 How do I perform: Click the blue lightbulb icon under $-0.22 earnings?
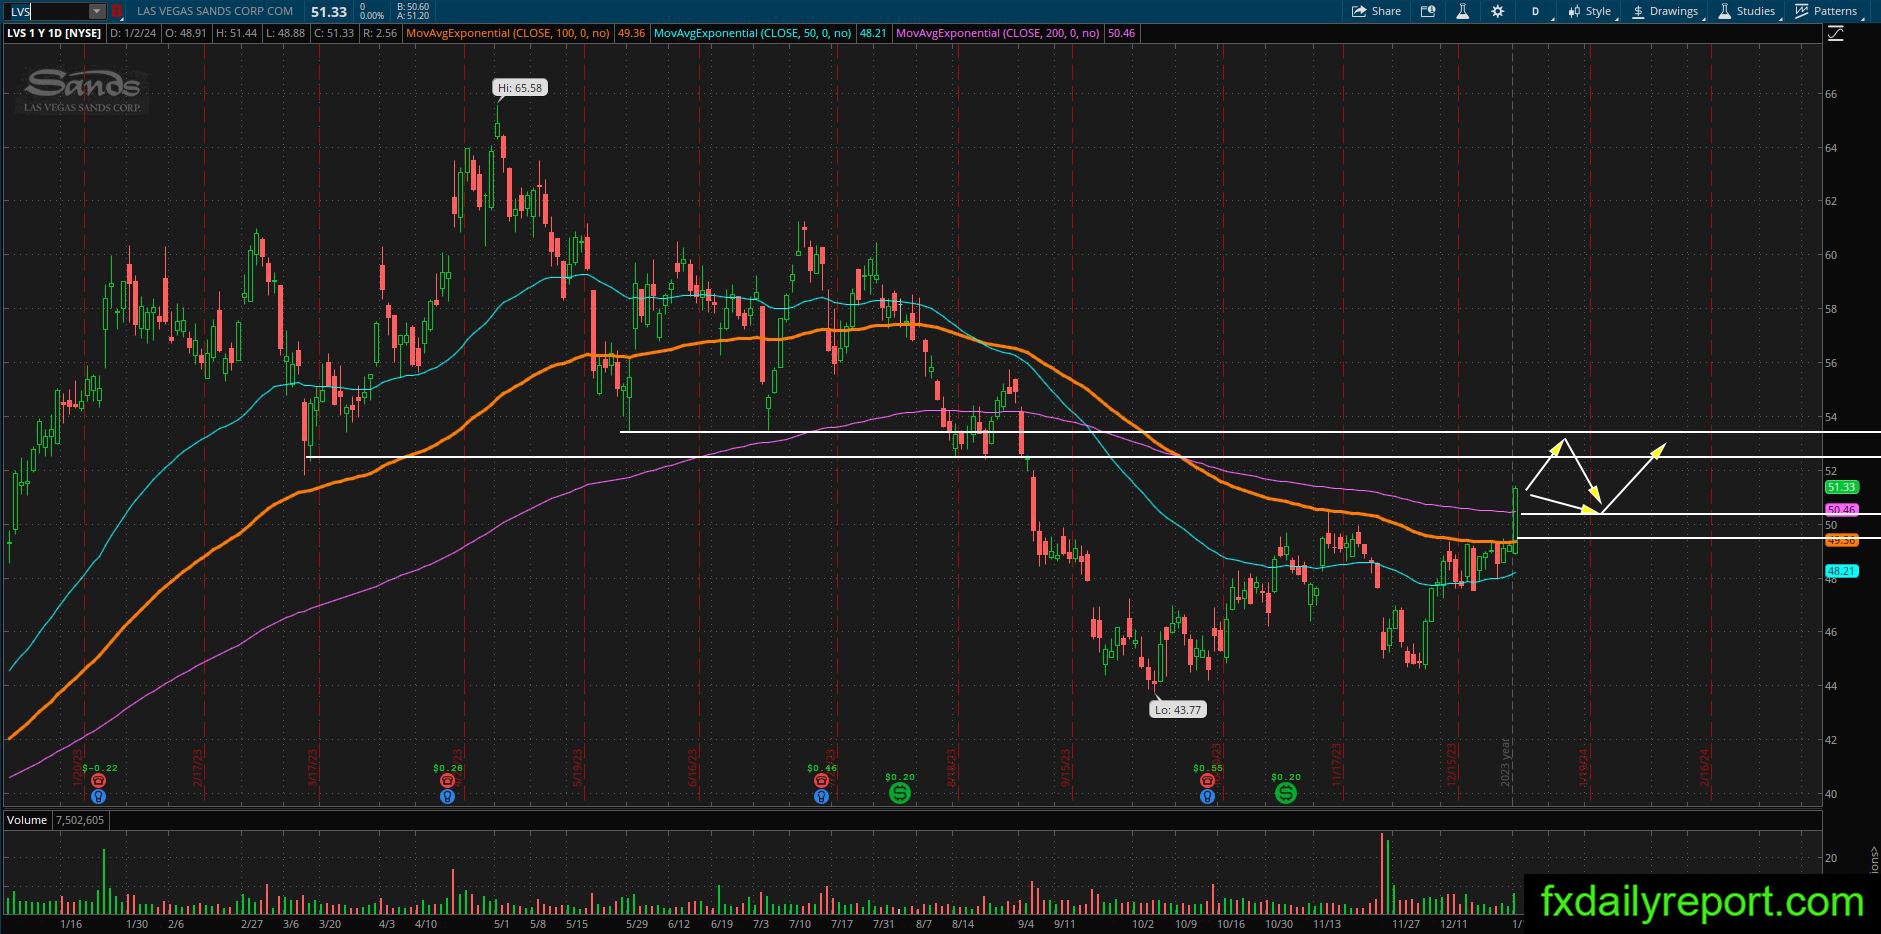pyautogui.click(x=98, y=796)
